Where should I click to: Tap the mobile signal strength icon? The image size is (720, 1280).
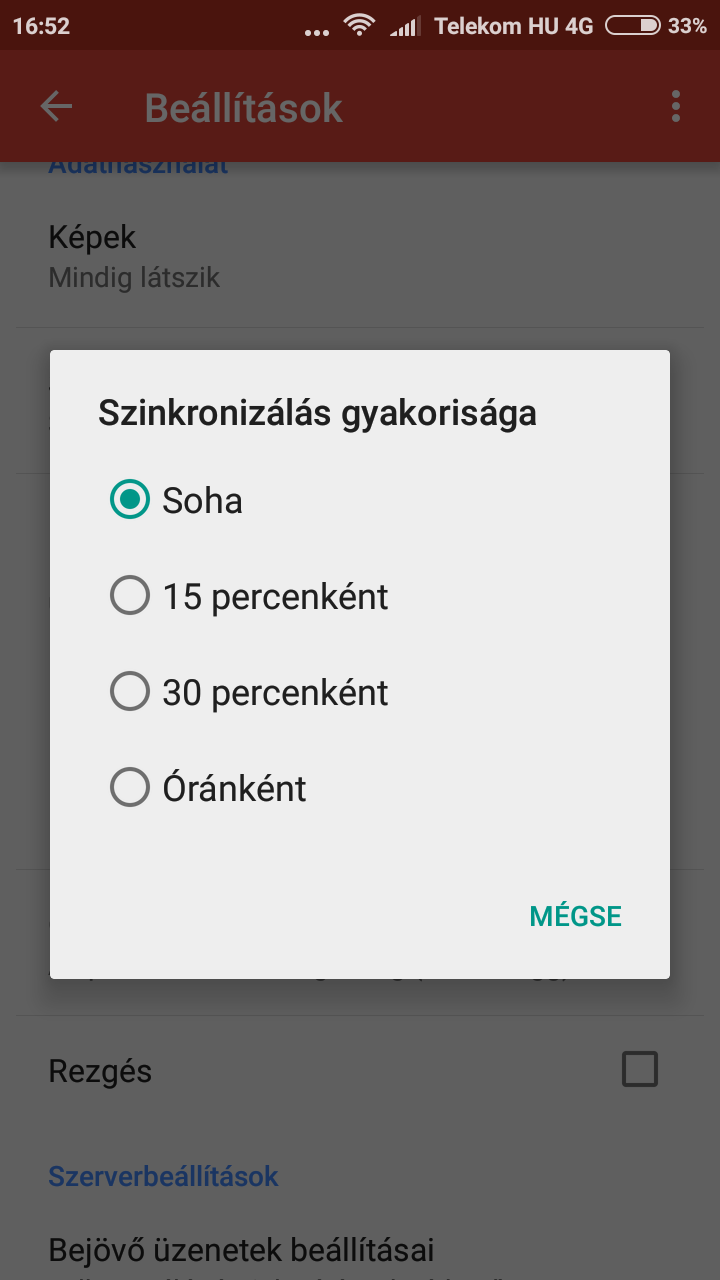coord(405,26)
